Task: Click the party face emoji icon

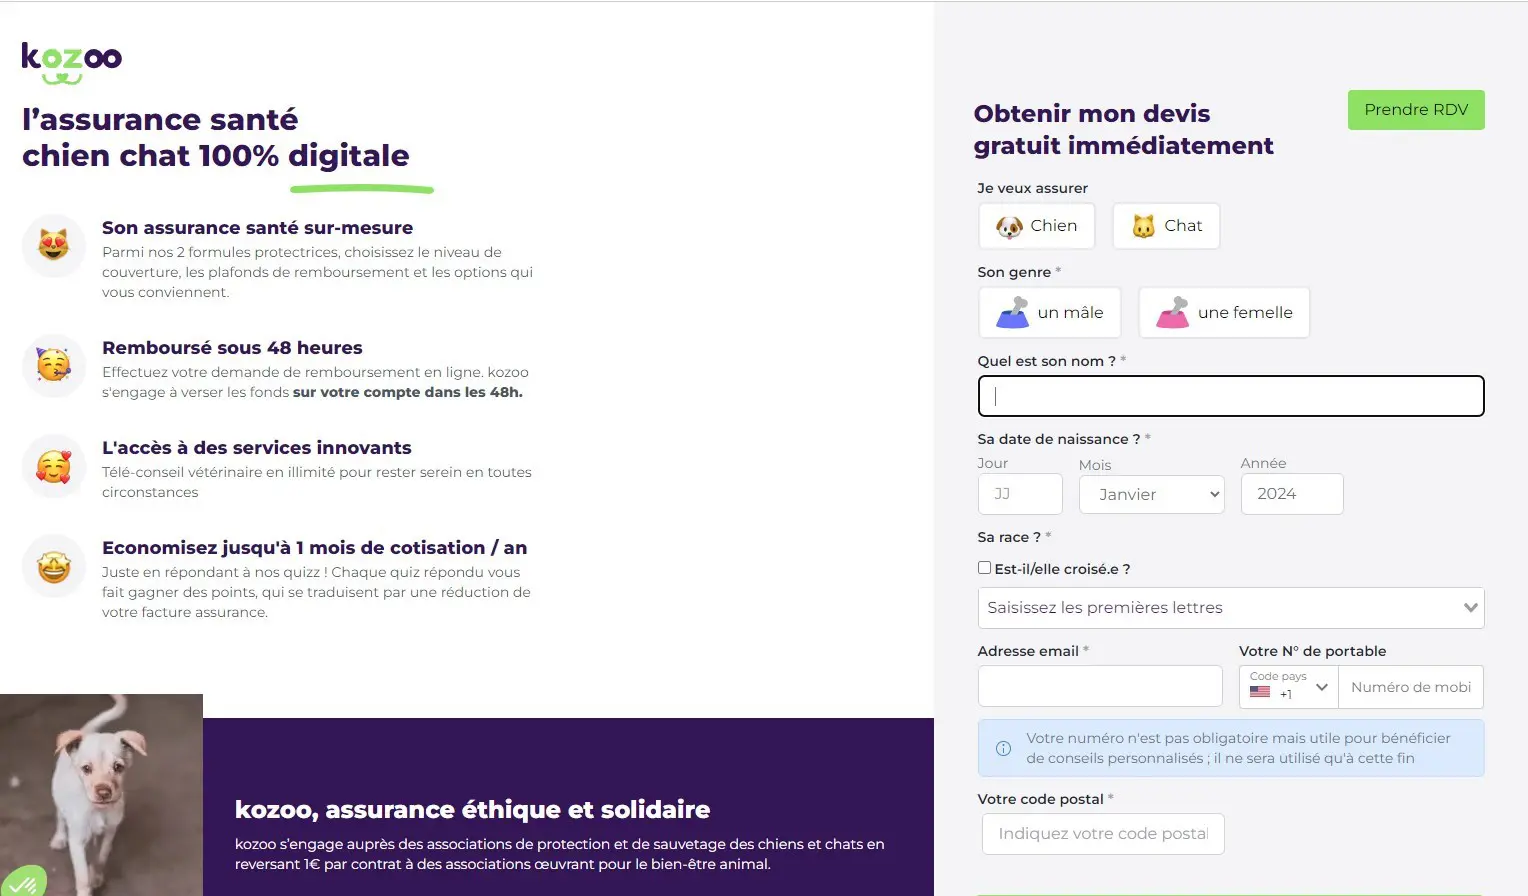Action: 54,365
